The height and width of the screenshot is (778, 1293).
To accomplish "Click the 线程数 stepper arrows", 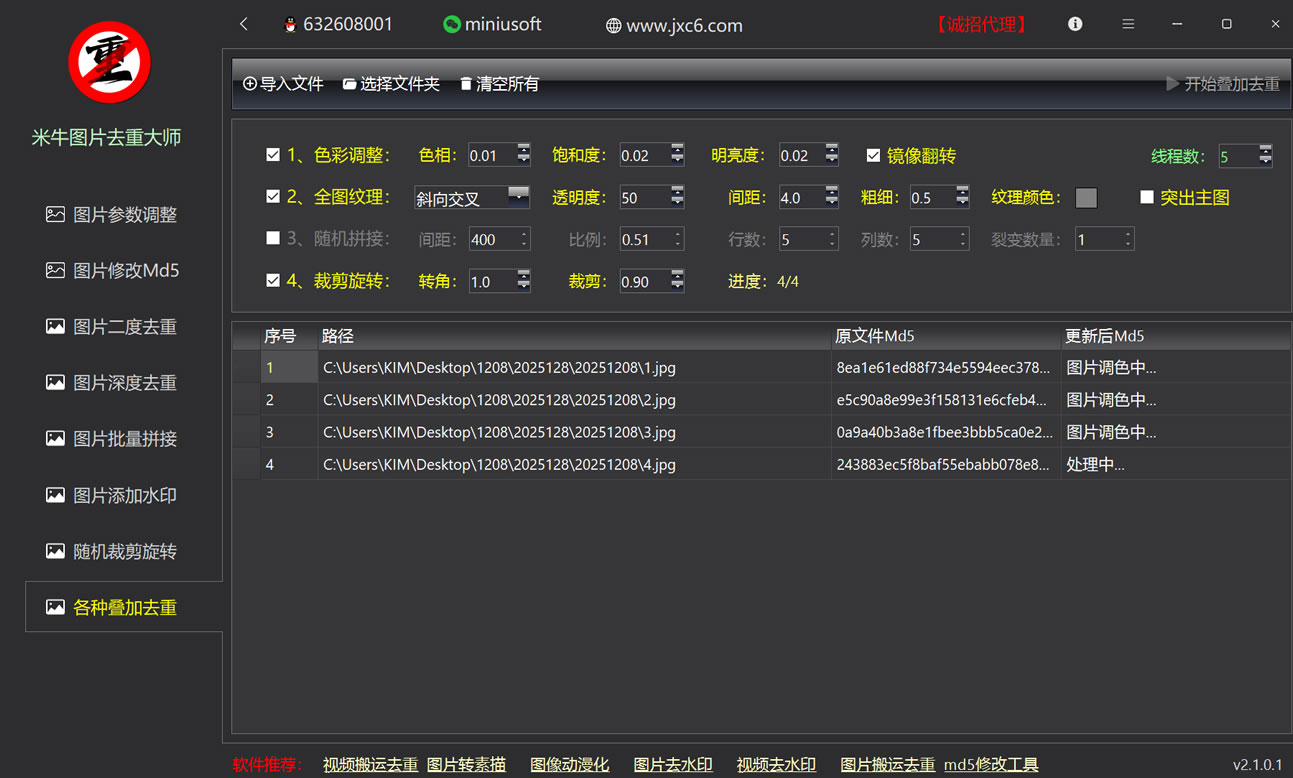I will click(1265, 155).
